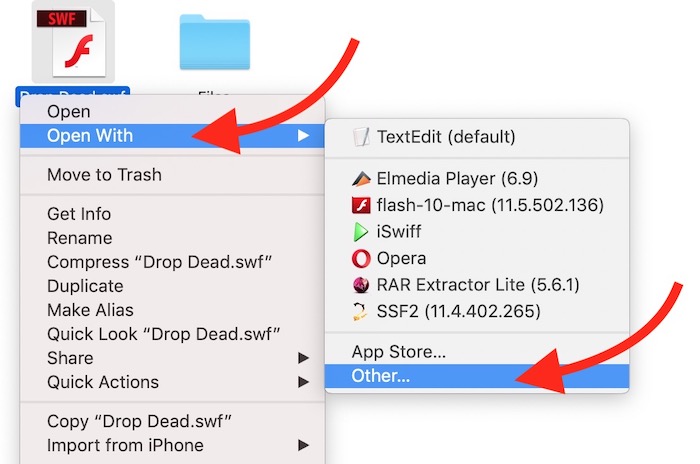Select Move to Trash
This screenshot has height=464, width=700.
(x=104, y=175)
